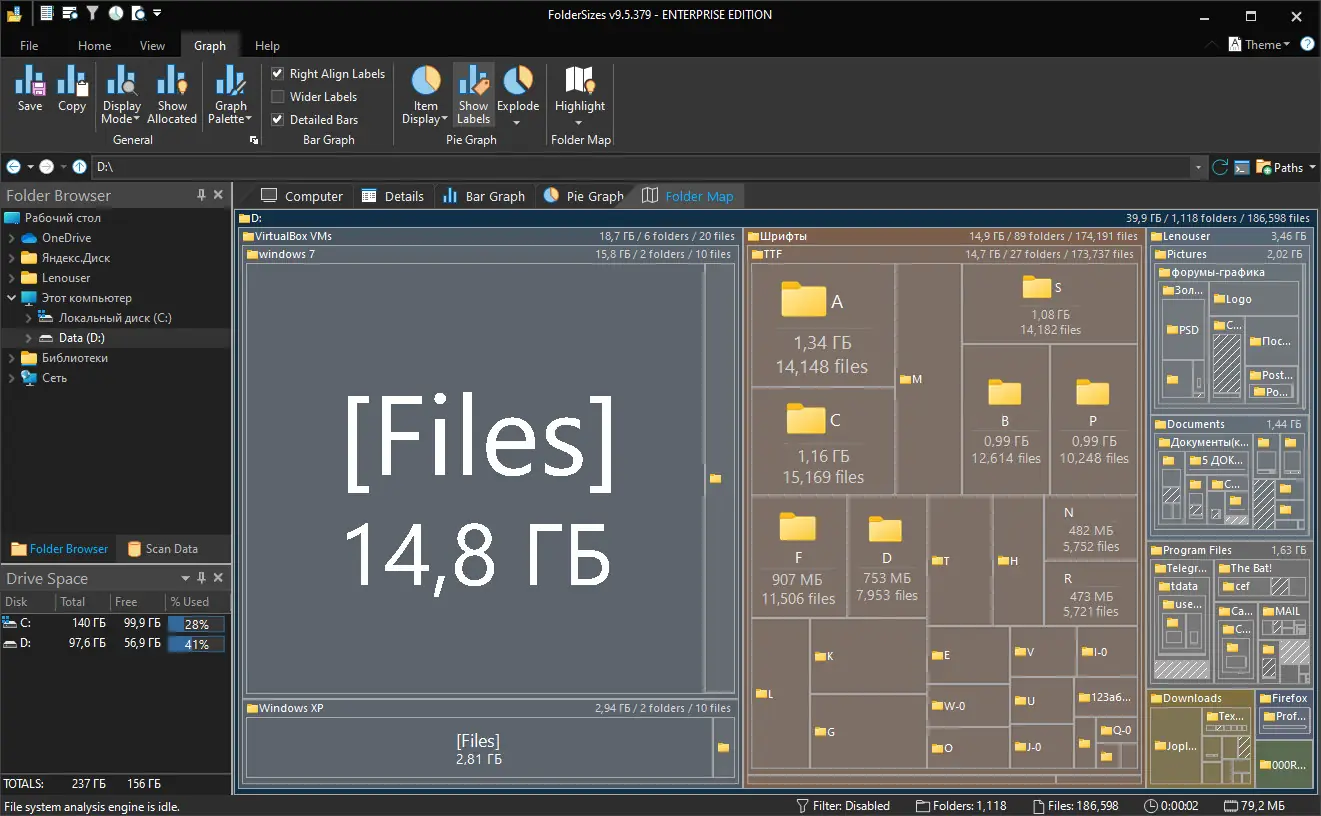Pin the Folder Browser panel
Image resolution: width=1321 pixels, height=816 pixels.
[x=202, y=195]
